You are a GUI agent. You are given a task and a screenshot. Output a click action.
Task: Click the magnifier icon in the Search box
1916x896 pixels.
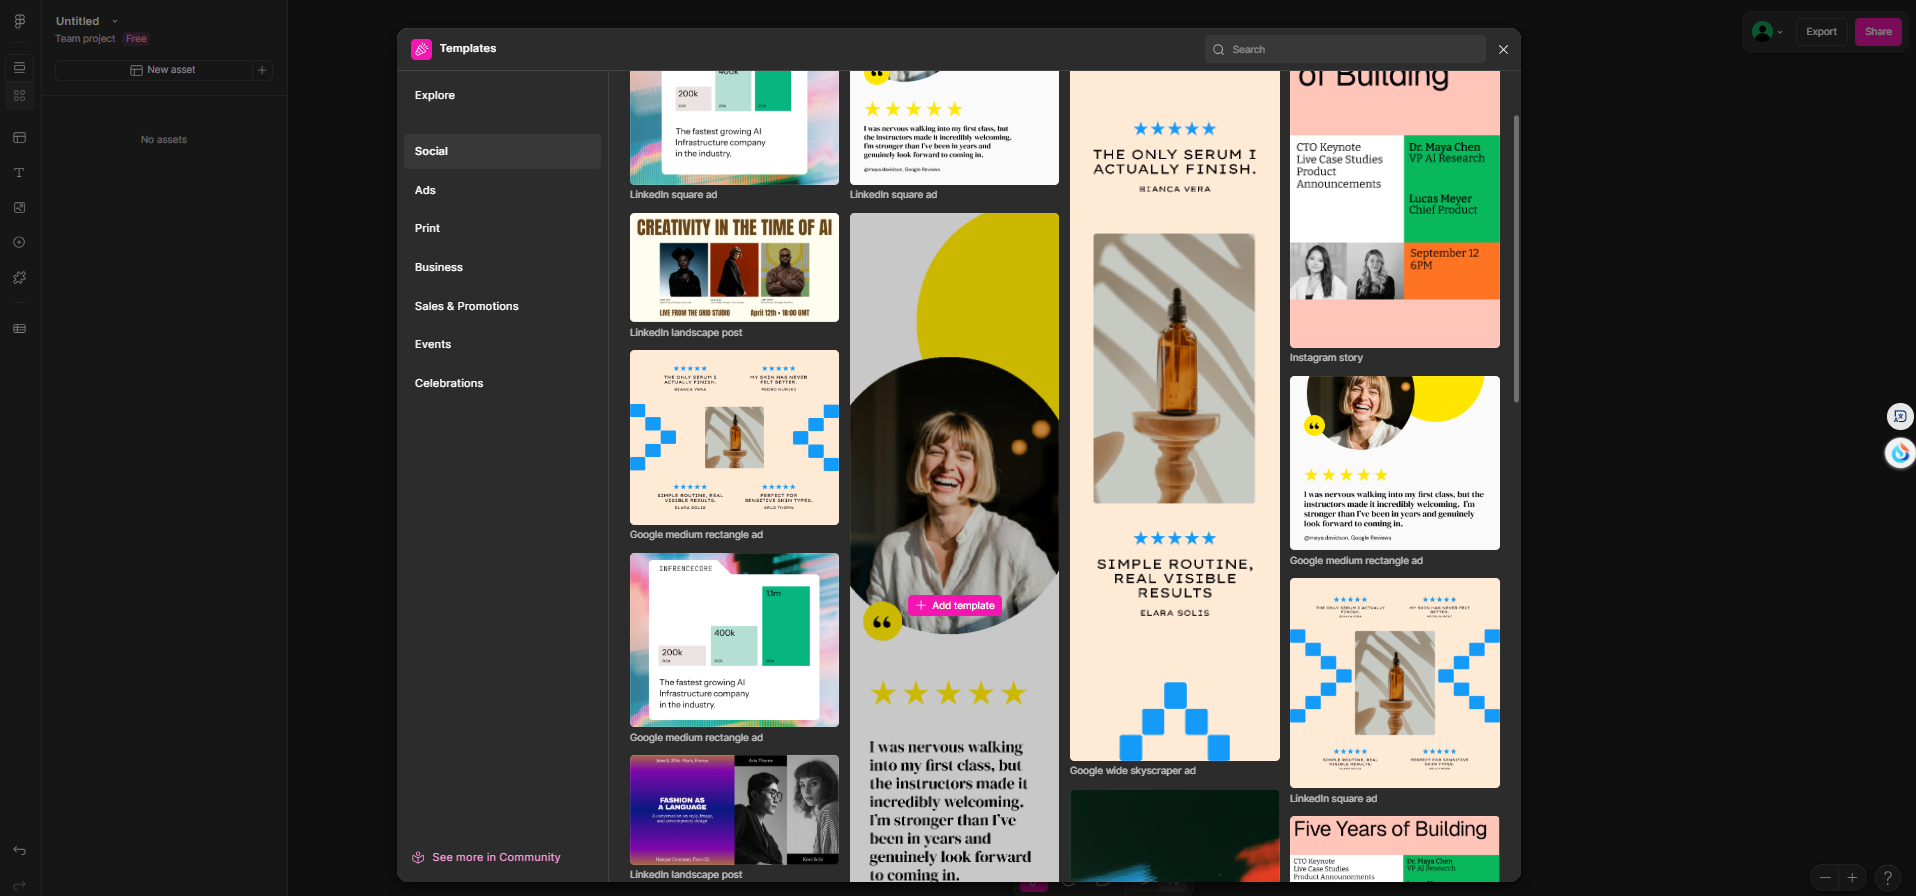[1218, 50]
